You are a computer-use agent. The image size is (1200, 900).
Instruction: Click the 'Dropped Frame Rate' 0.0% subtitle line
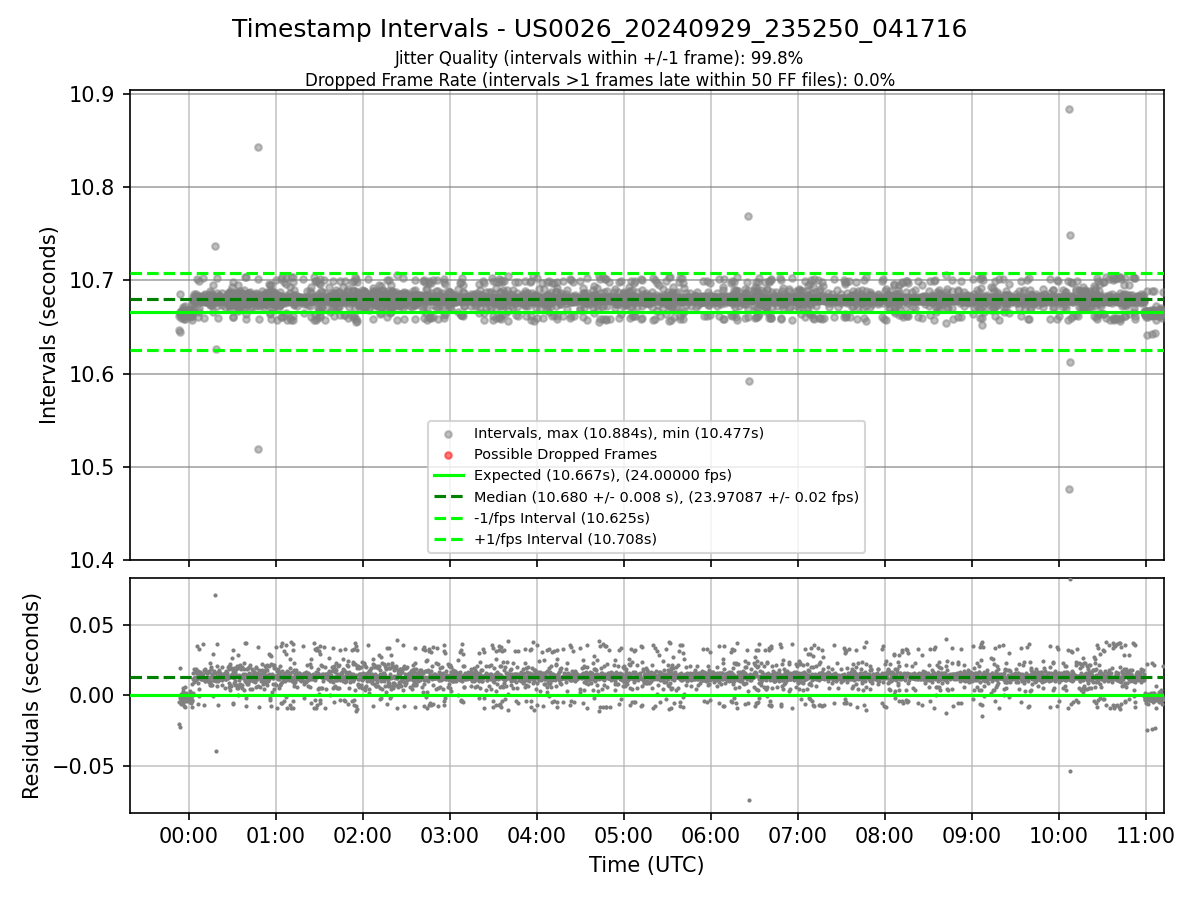[x=599, y=80]
